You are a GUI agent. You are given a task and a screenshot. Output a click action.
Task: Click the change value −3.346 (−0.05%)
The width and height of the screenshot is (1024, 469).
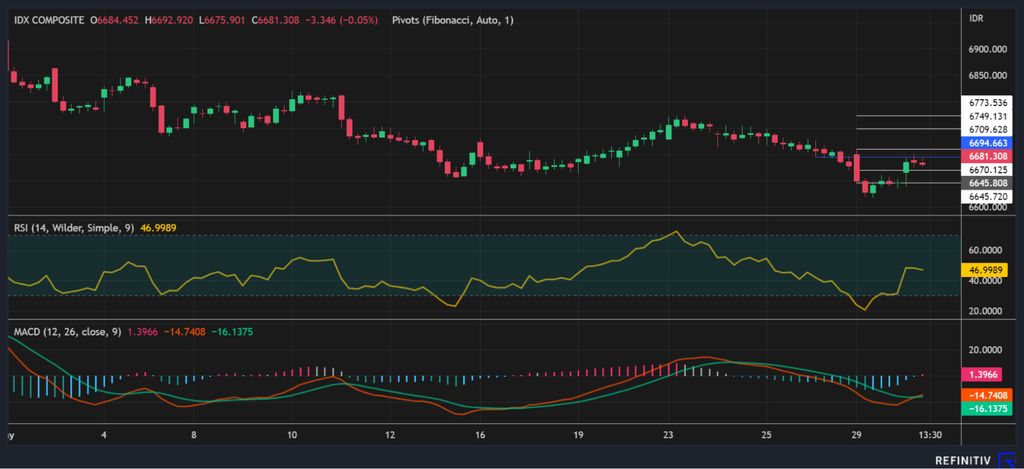pyautogui.click(x=341, y=20)
